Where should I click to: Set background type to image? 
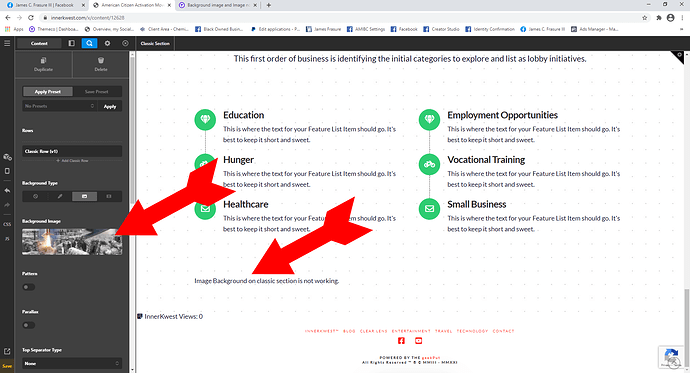coord(84,196)
